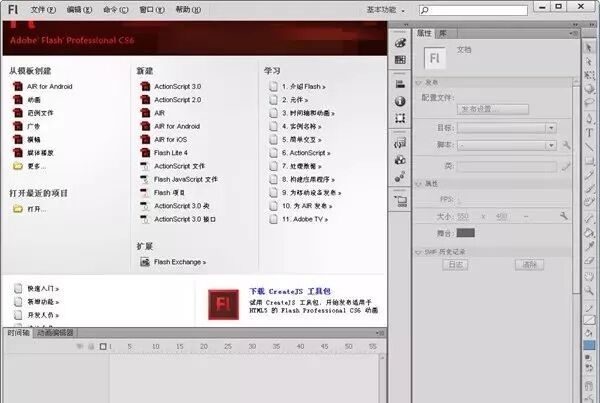Click pencil edit icon beside 类 field

point(566,166)
